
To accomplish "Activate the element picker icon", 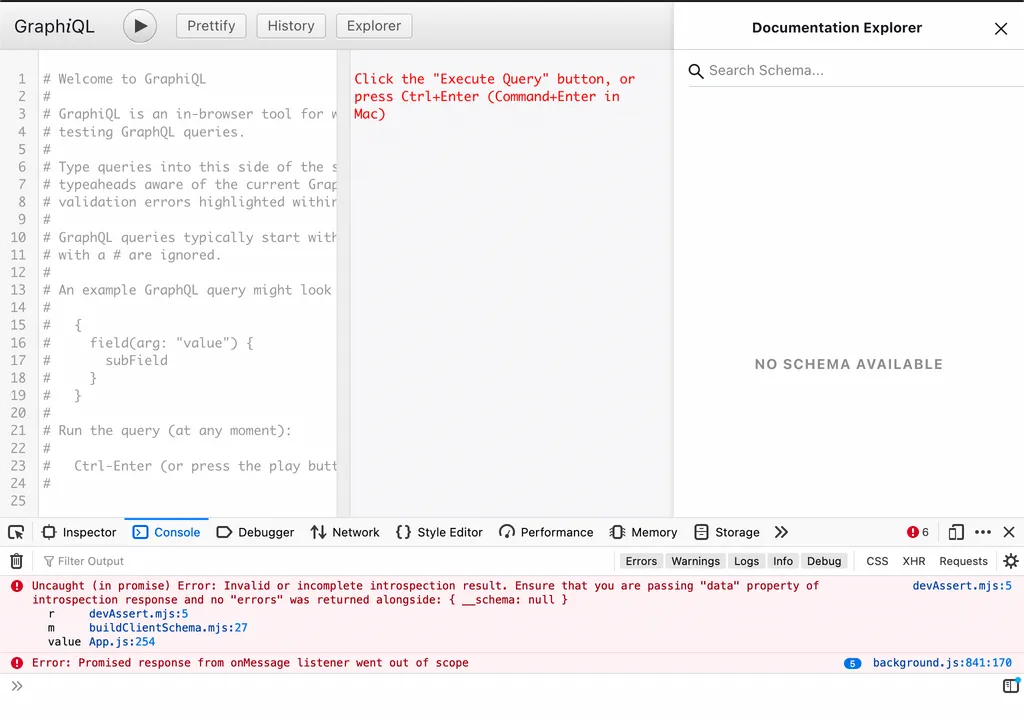I will [16, 532].
